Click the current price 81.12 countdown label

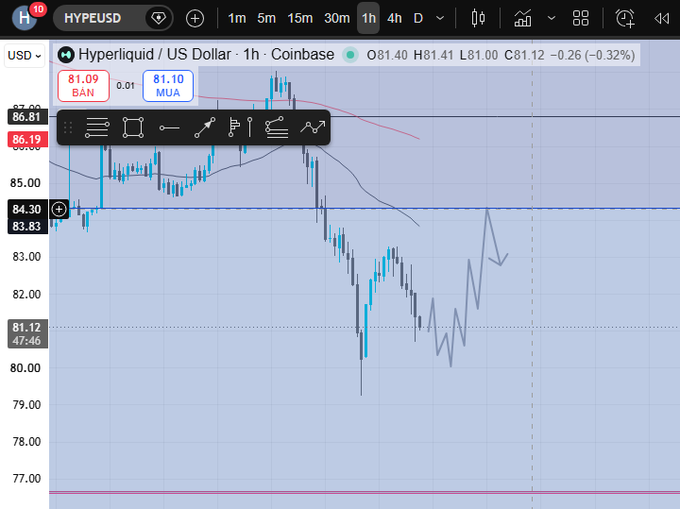pos(27,334)
